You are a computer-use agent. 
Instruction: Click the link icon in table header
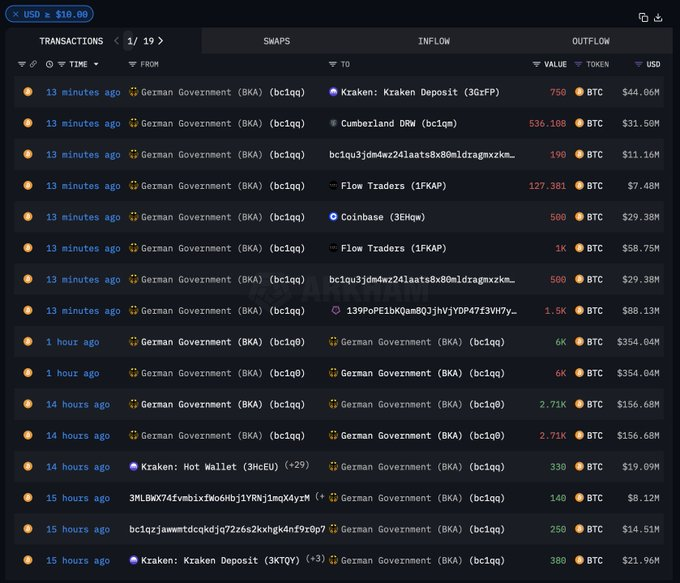point(33,64)
